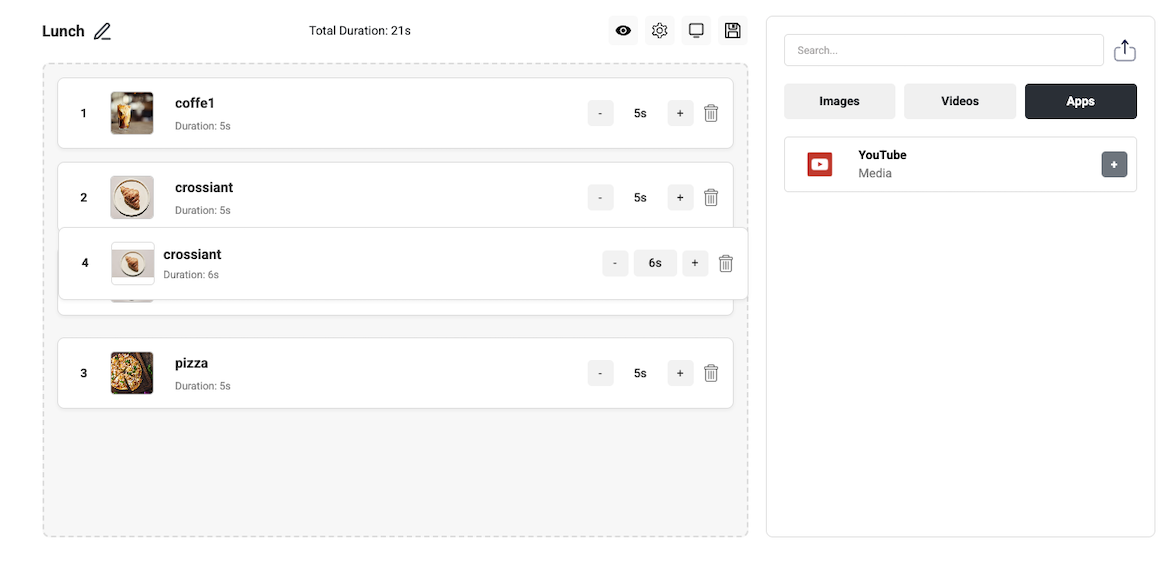
Task: Delete the pizza item with trash icon
Action: 711,373
